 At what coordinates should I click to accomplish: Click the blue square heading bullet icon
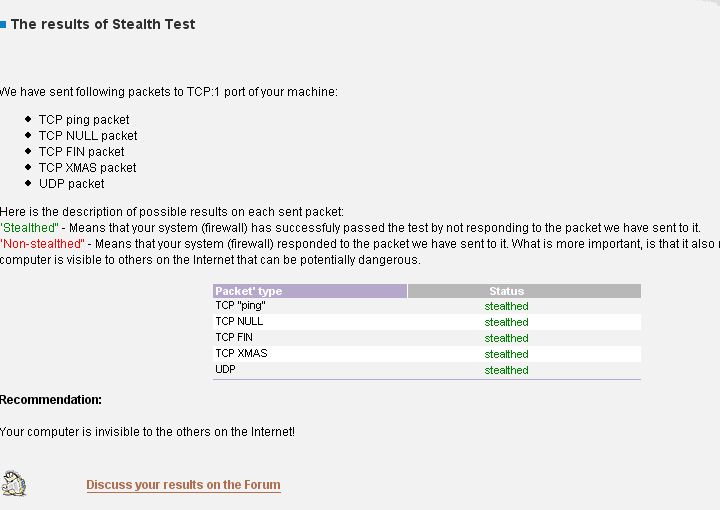[x=3, y=24]
